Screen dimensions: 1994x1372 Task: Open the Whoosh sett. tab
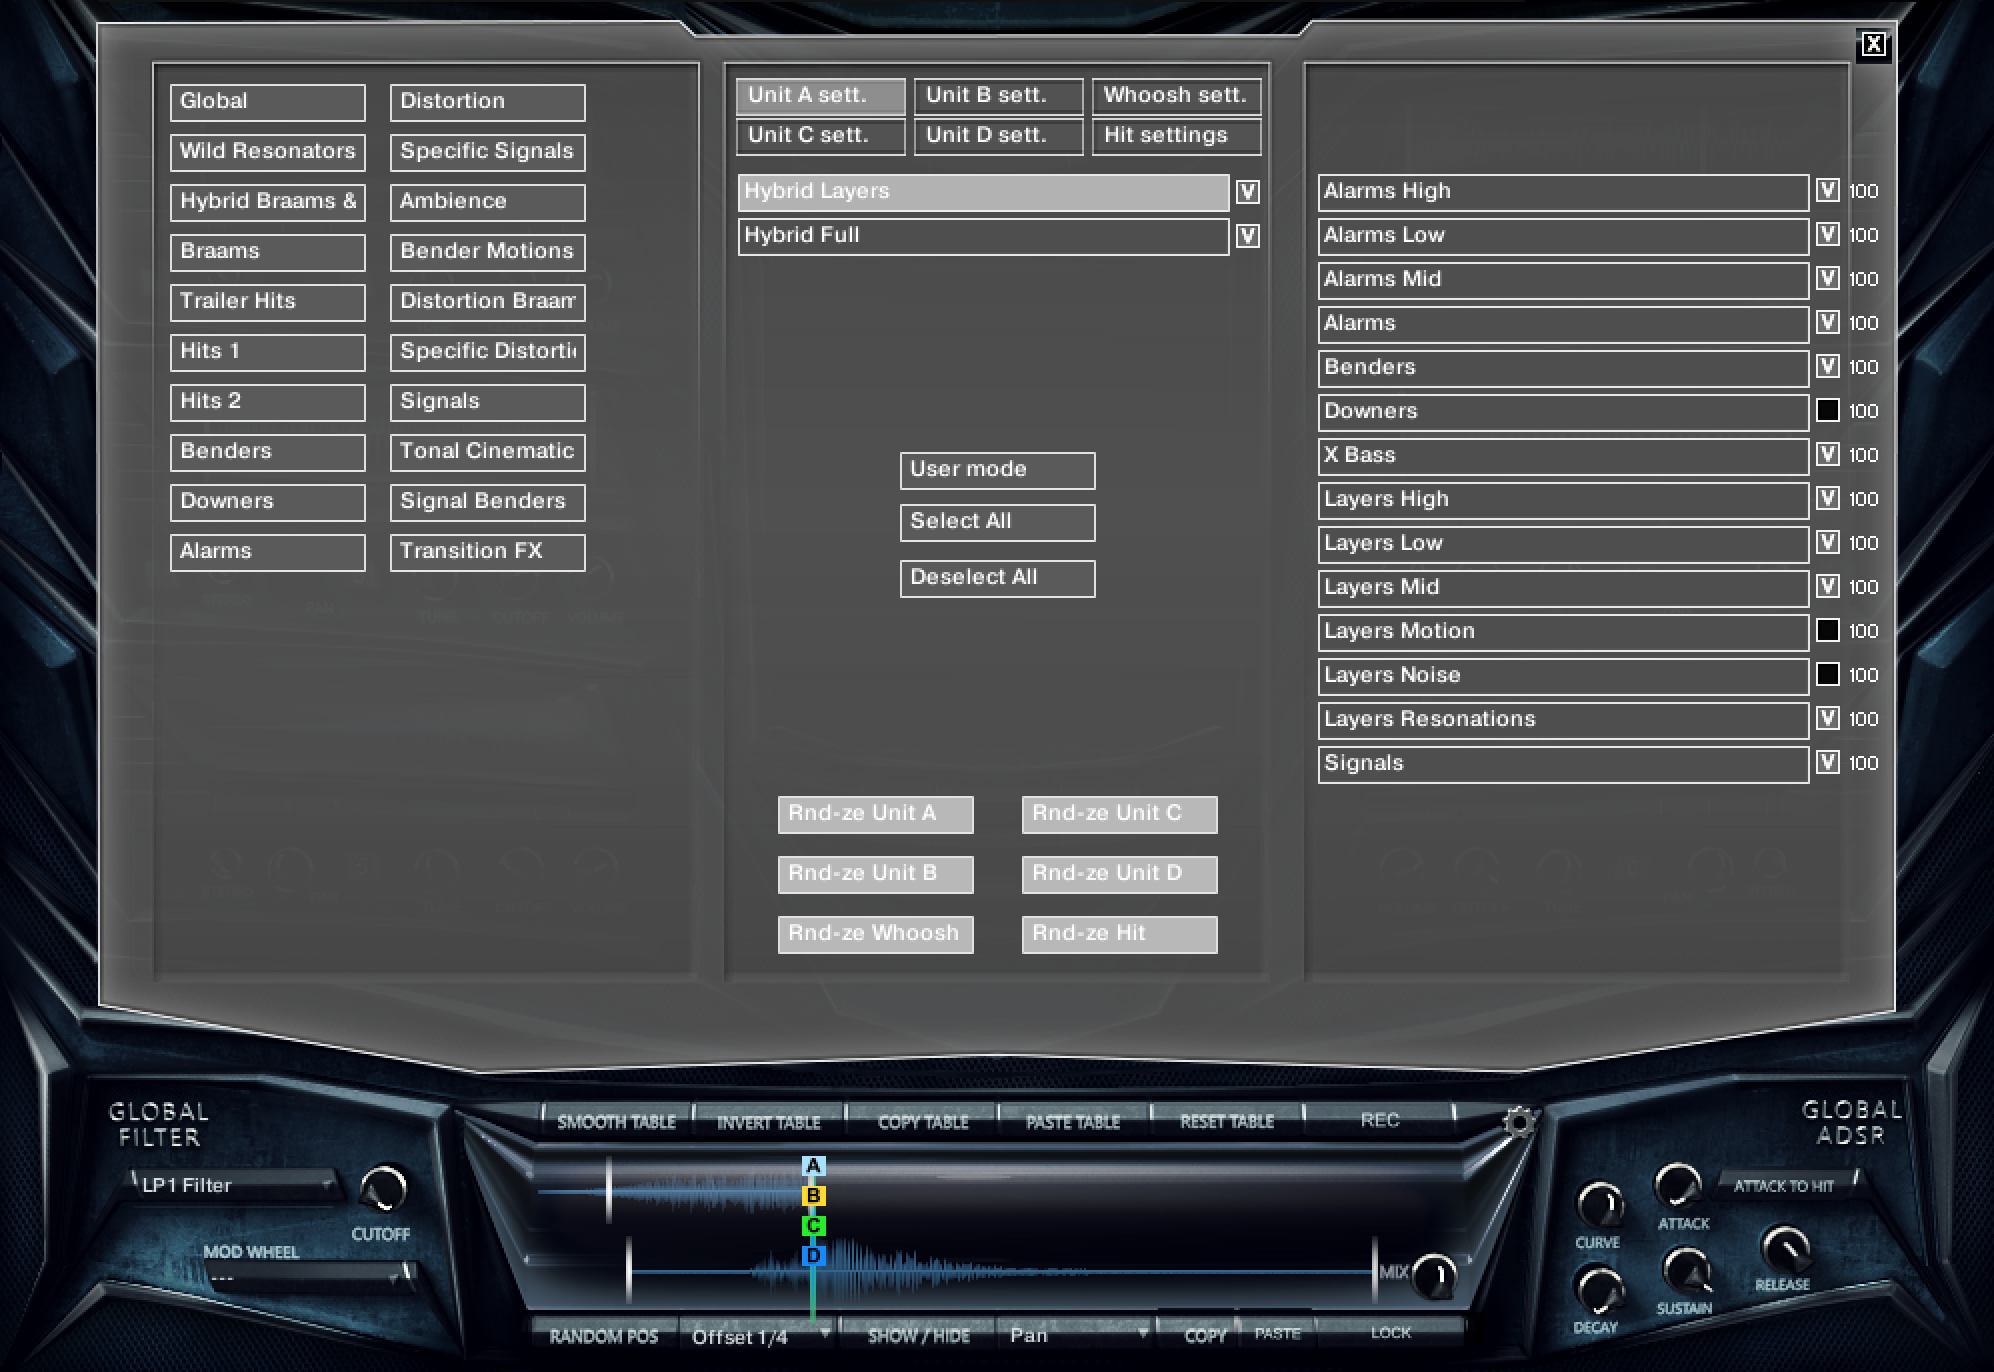point(1175,96)
